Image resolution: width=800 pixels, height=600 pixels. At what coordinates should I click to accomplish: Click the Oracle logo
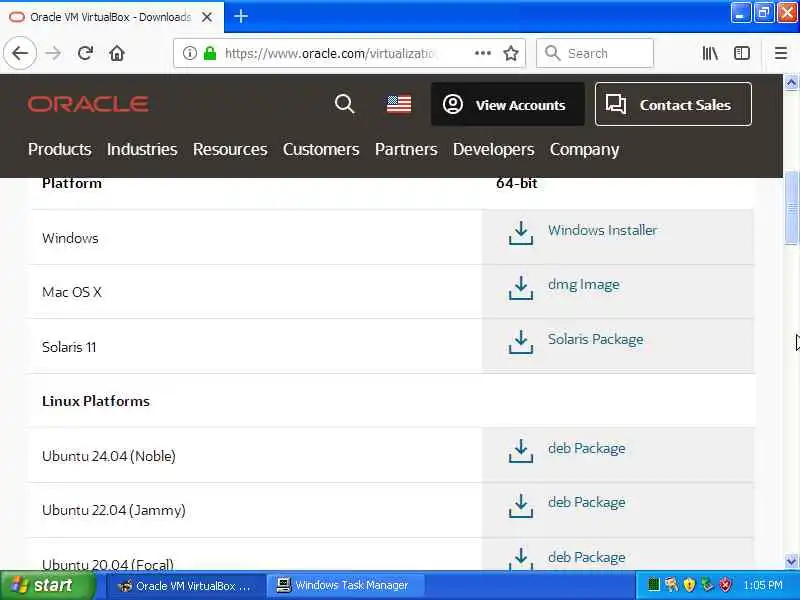[x=88, y=104]
